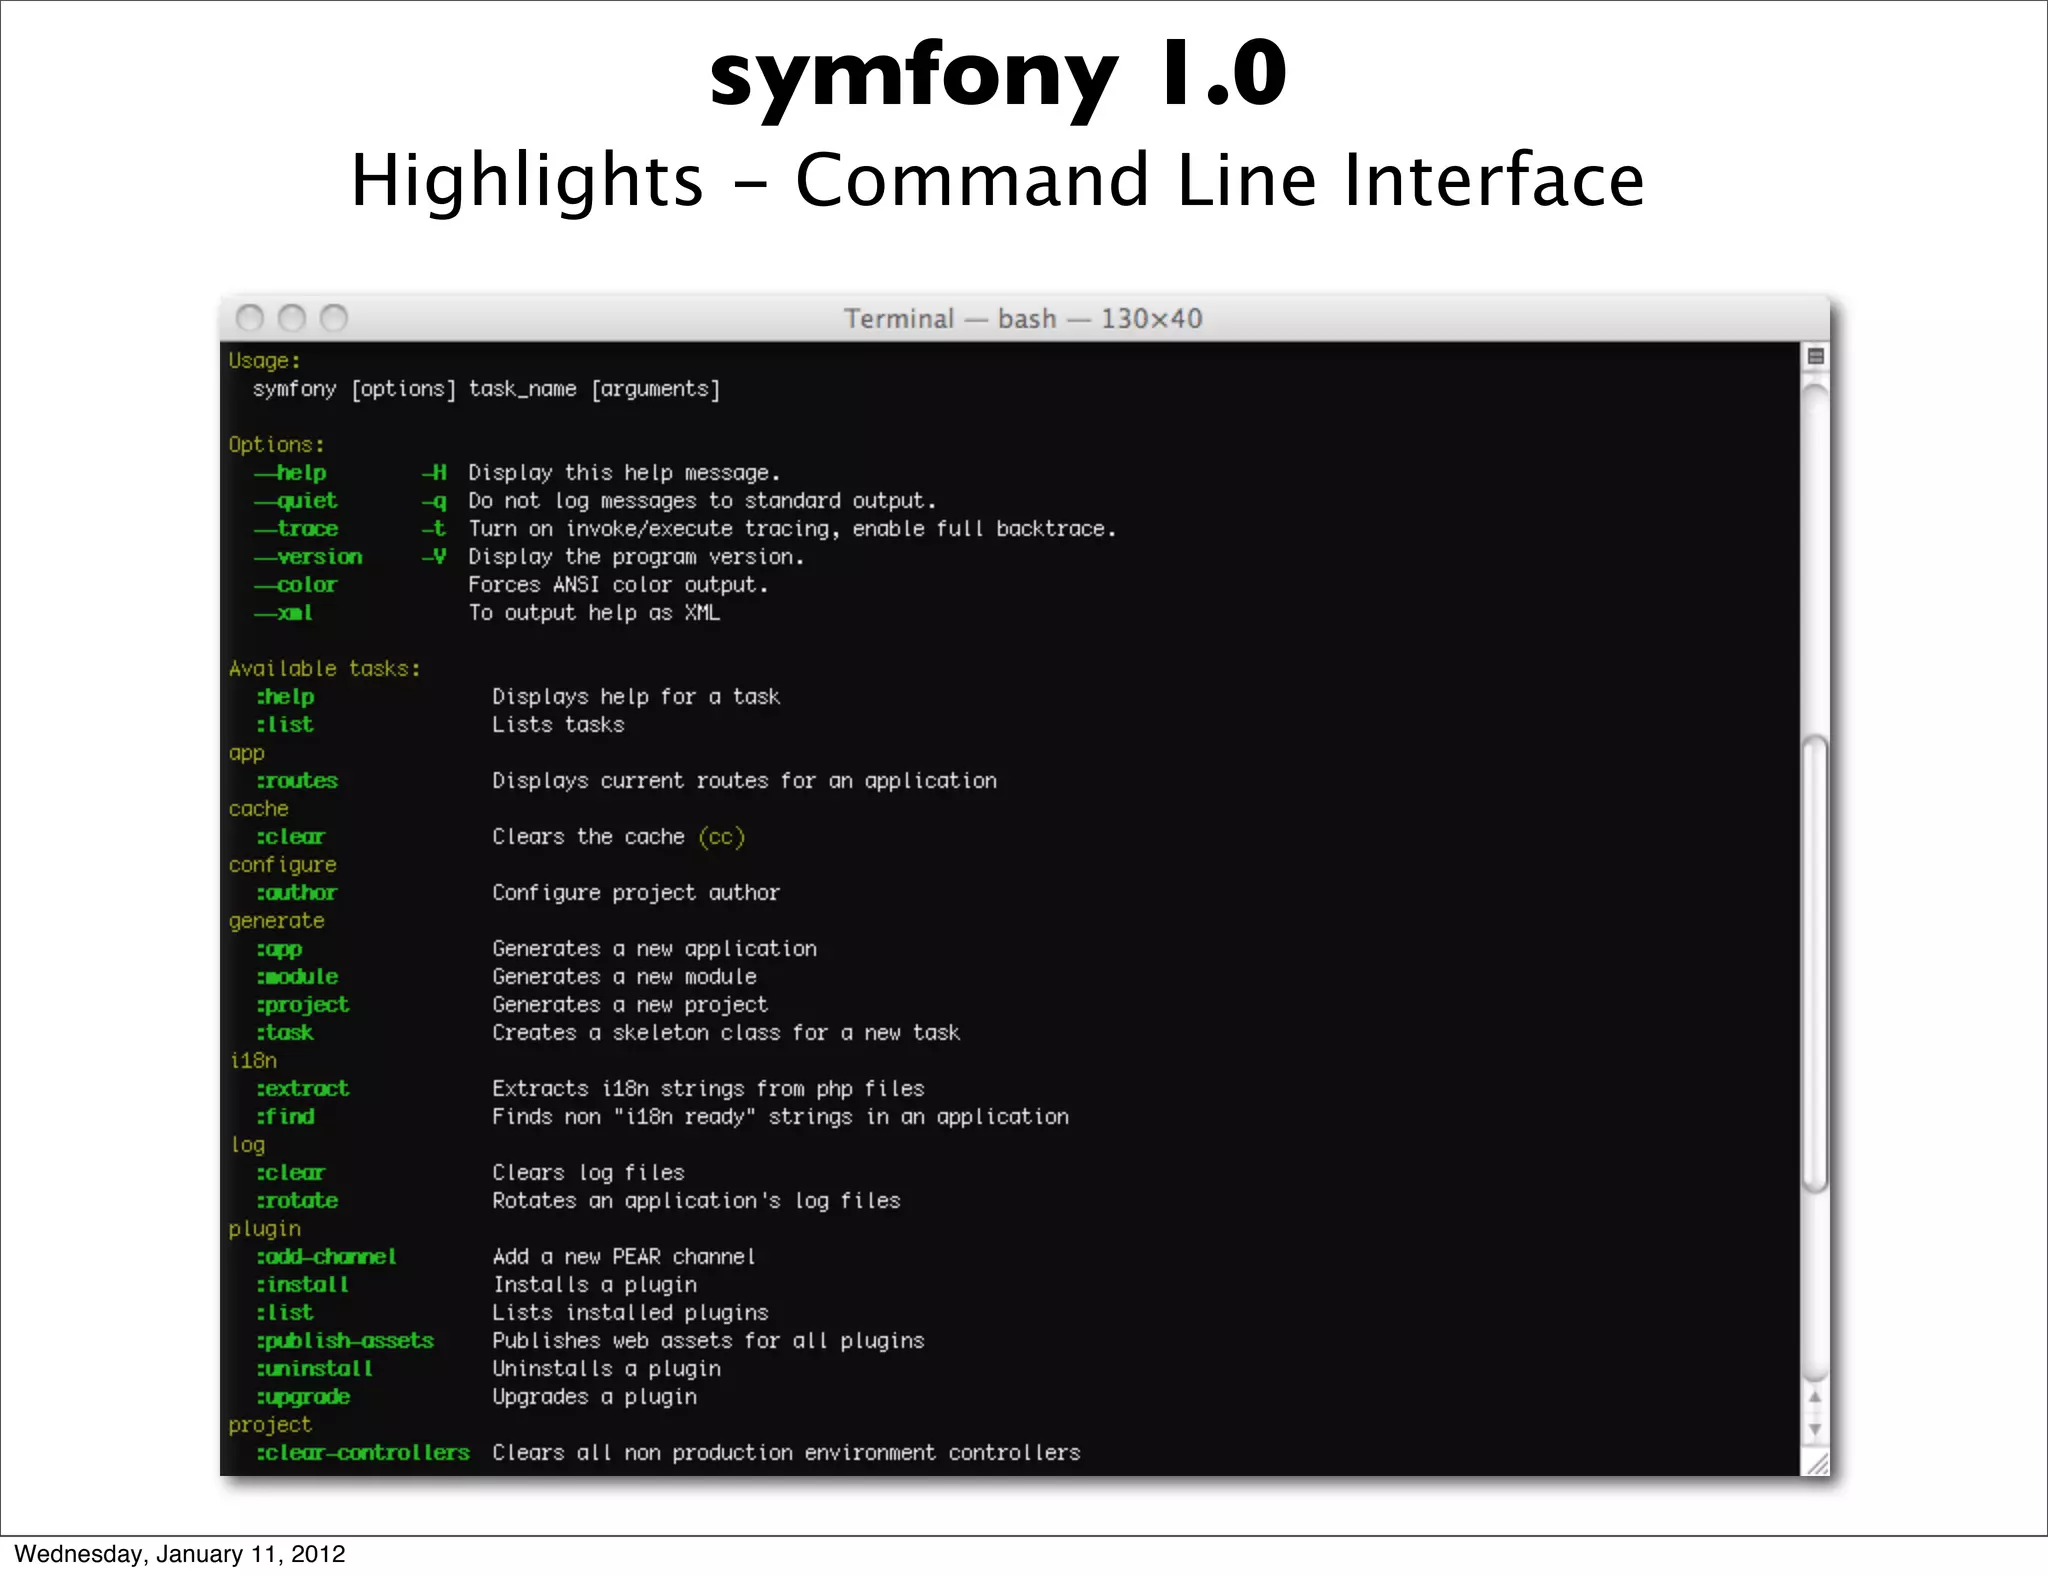The width and height of the screenshot is (2048, 1576).
Task: Click 'Forces ANSI color output.' text
Action: click(618, 585)
